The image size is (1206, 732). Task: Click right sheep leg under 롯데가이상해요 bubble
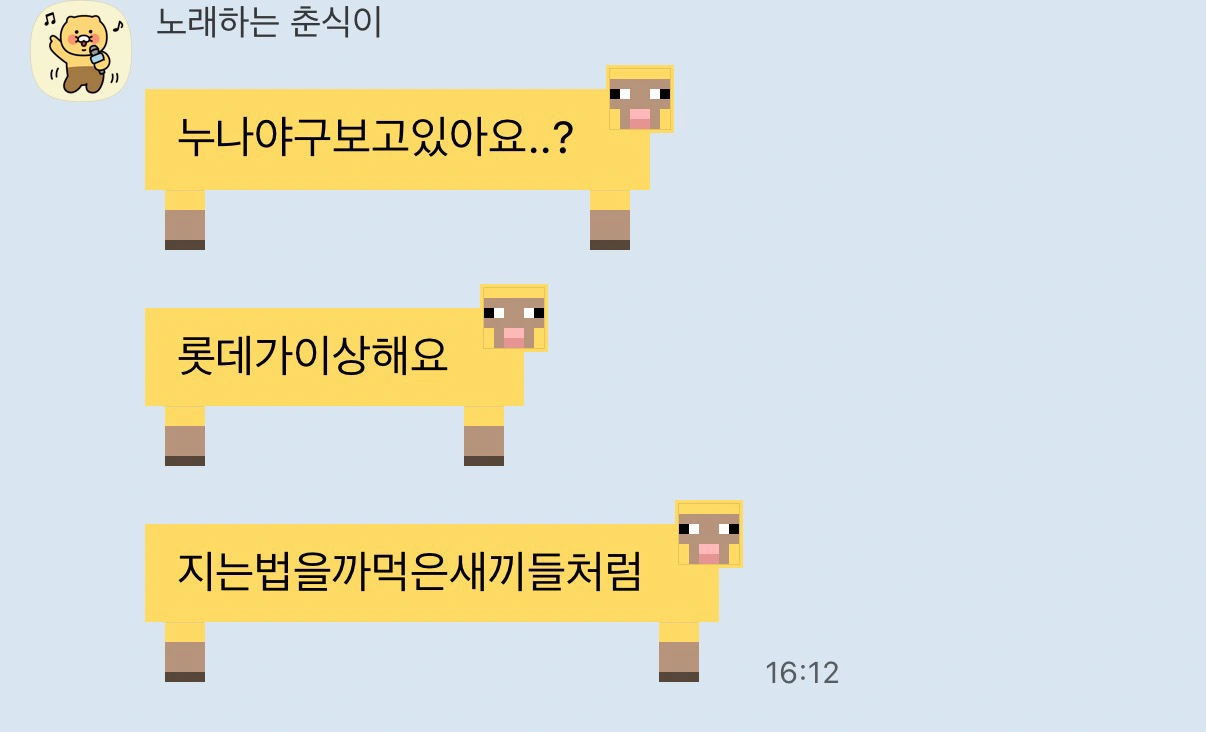(484, 436)
